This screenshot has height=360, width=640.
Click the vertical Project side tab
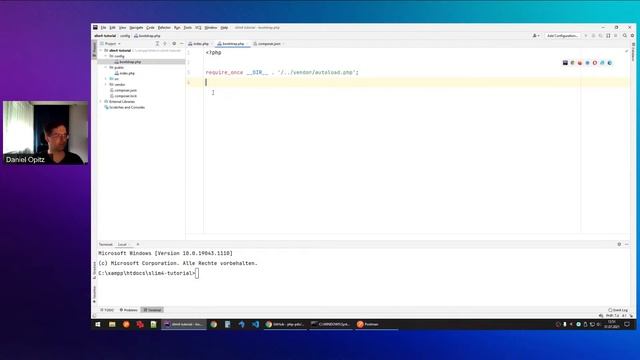(x=94, y=49)
